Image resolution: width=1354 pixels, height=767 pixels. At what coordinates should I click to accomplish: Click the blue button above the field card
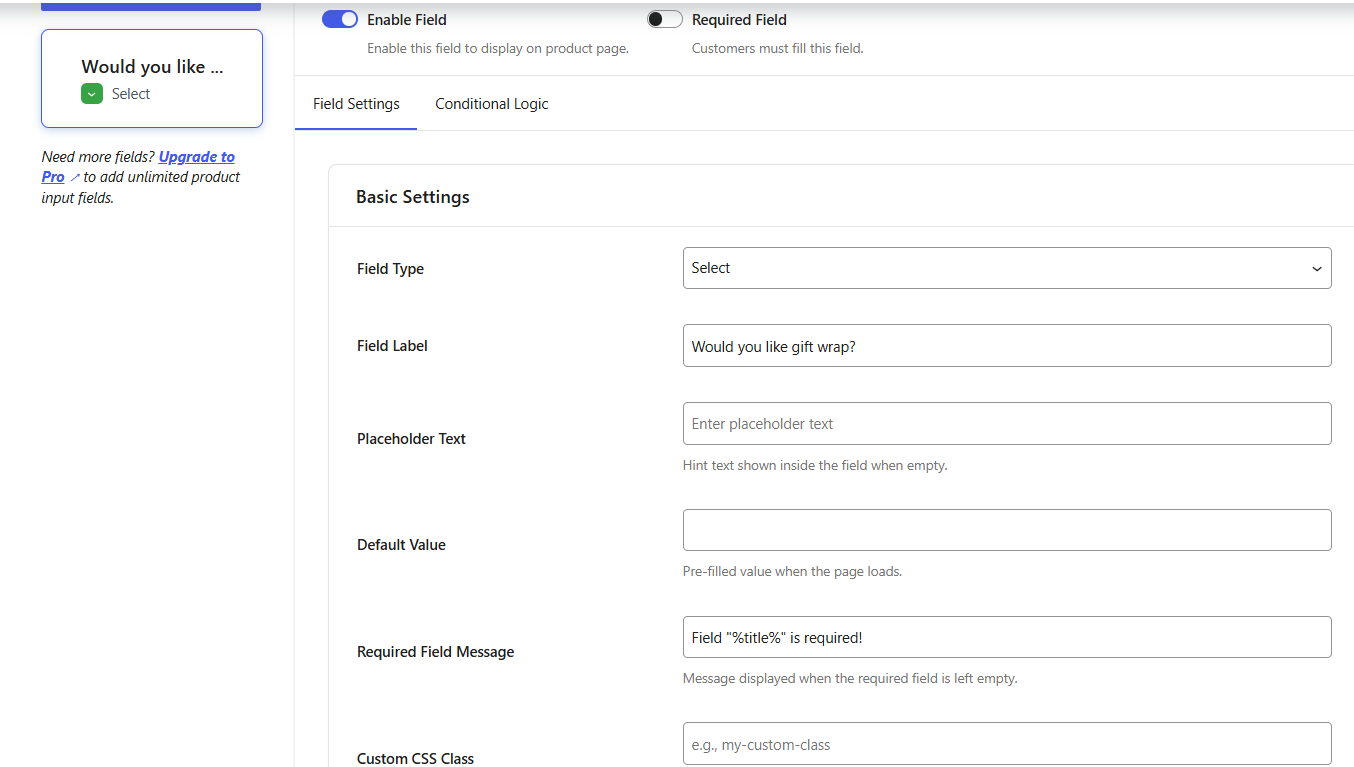click(x=151, y=5)
